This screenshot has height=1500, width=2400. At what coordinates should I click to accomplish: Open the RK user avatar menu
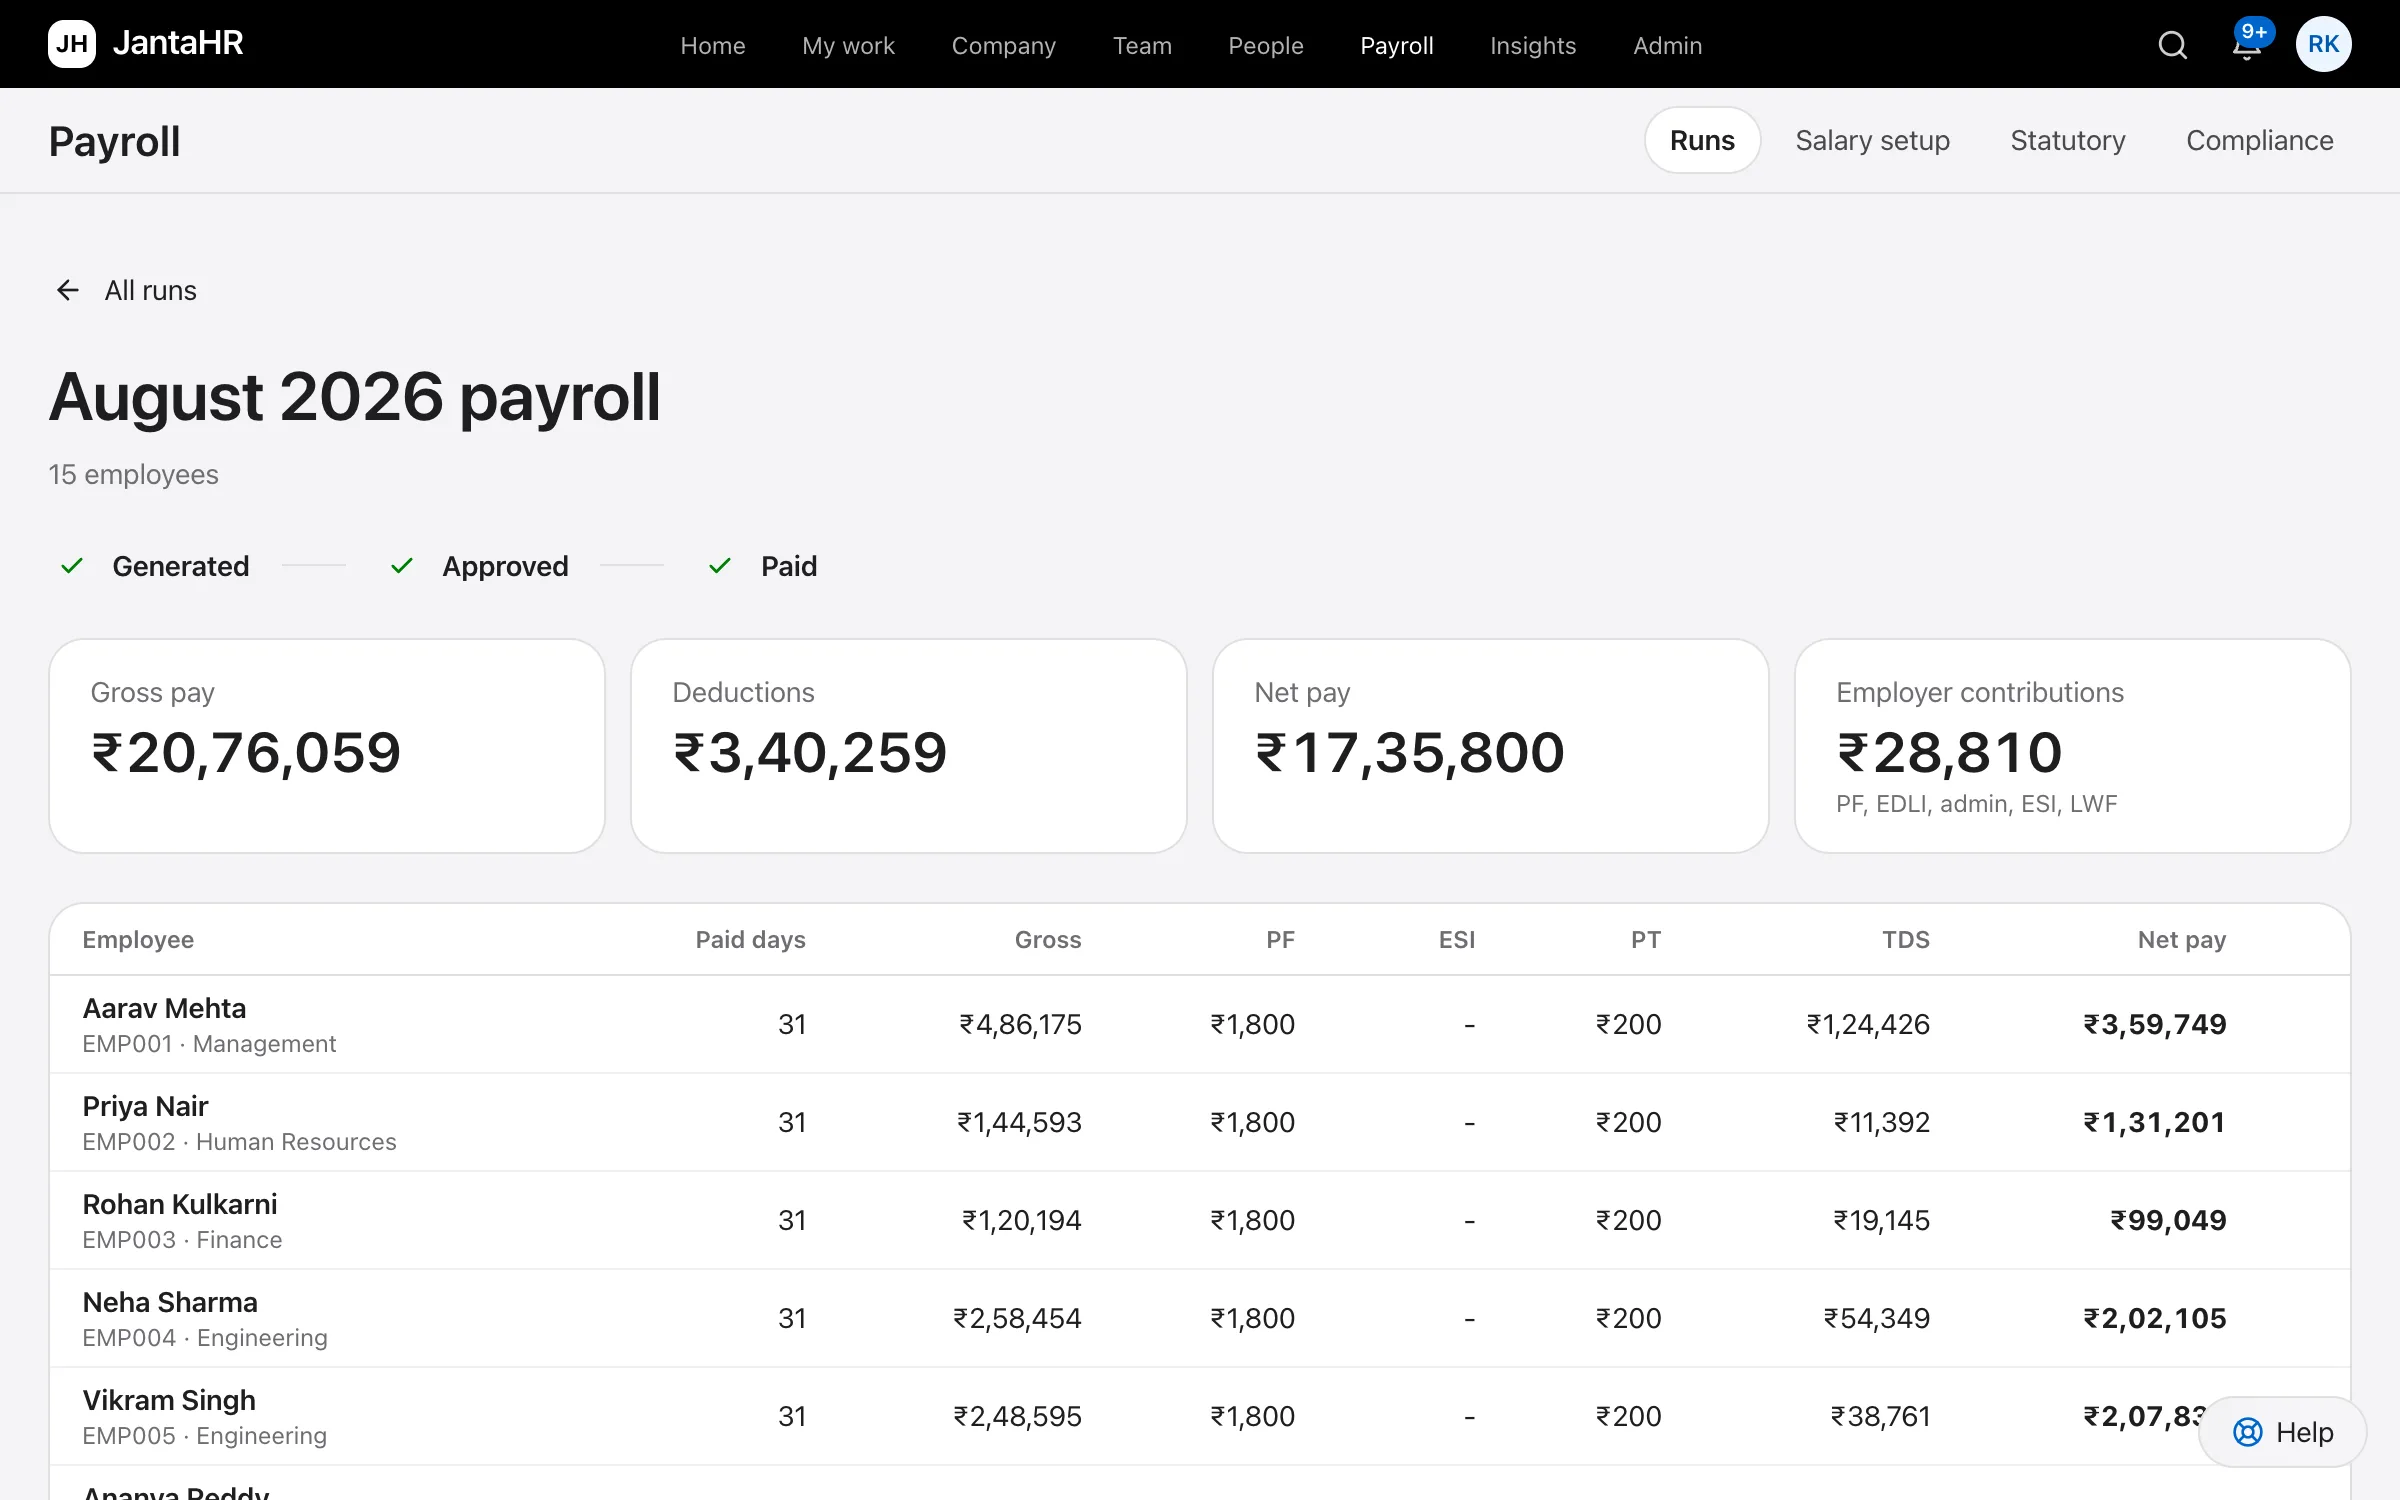pos(2323,44)
